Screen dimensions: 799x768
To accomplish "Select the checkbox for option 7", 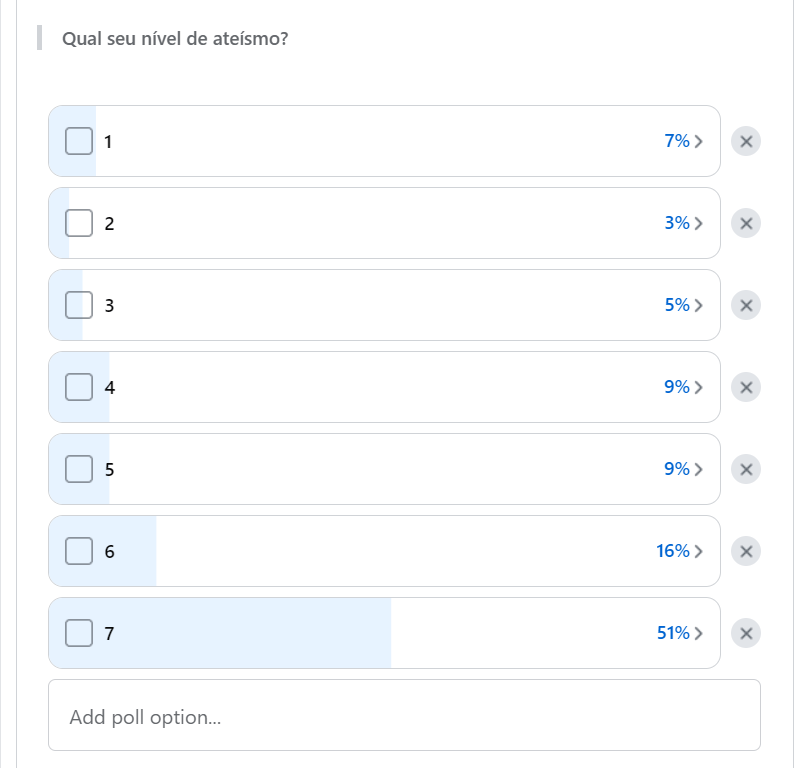I will [79, 633].
